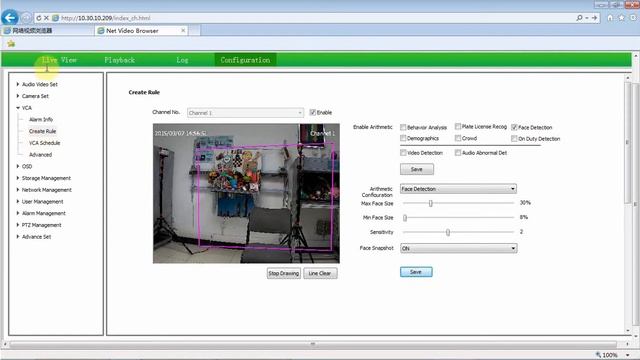Viewport: 640px width, 360px height.
Task: Open the Live View menu
Action: point(59,60)
